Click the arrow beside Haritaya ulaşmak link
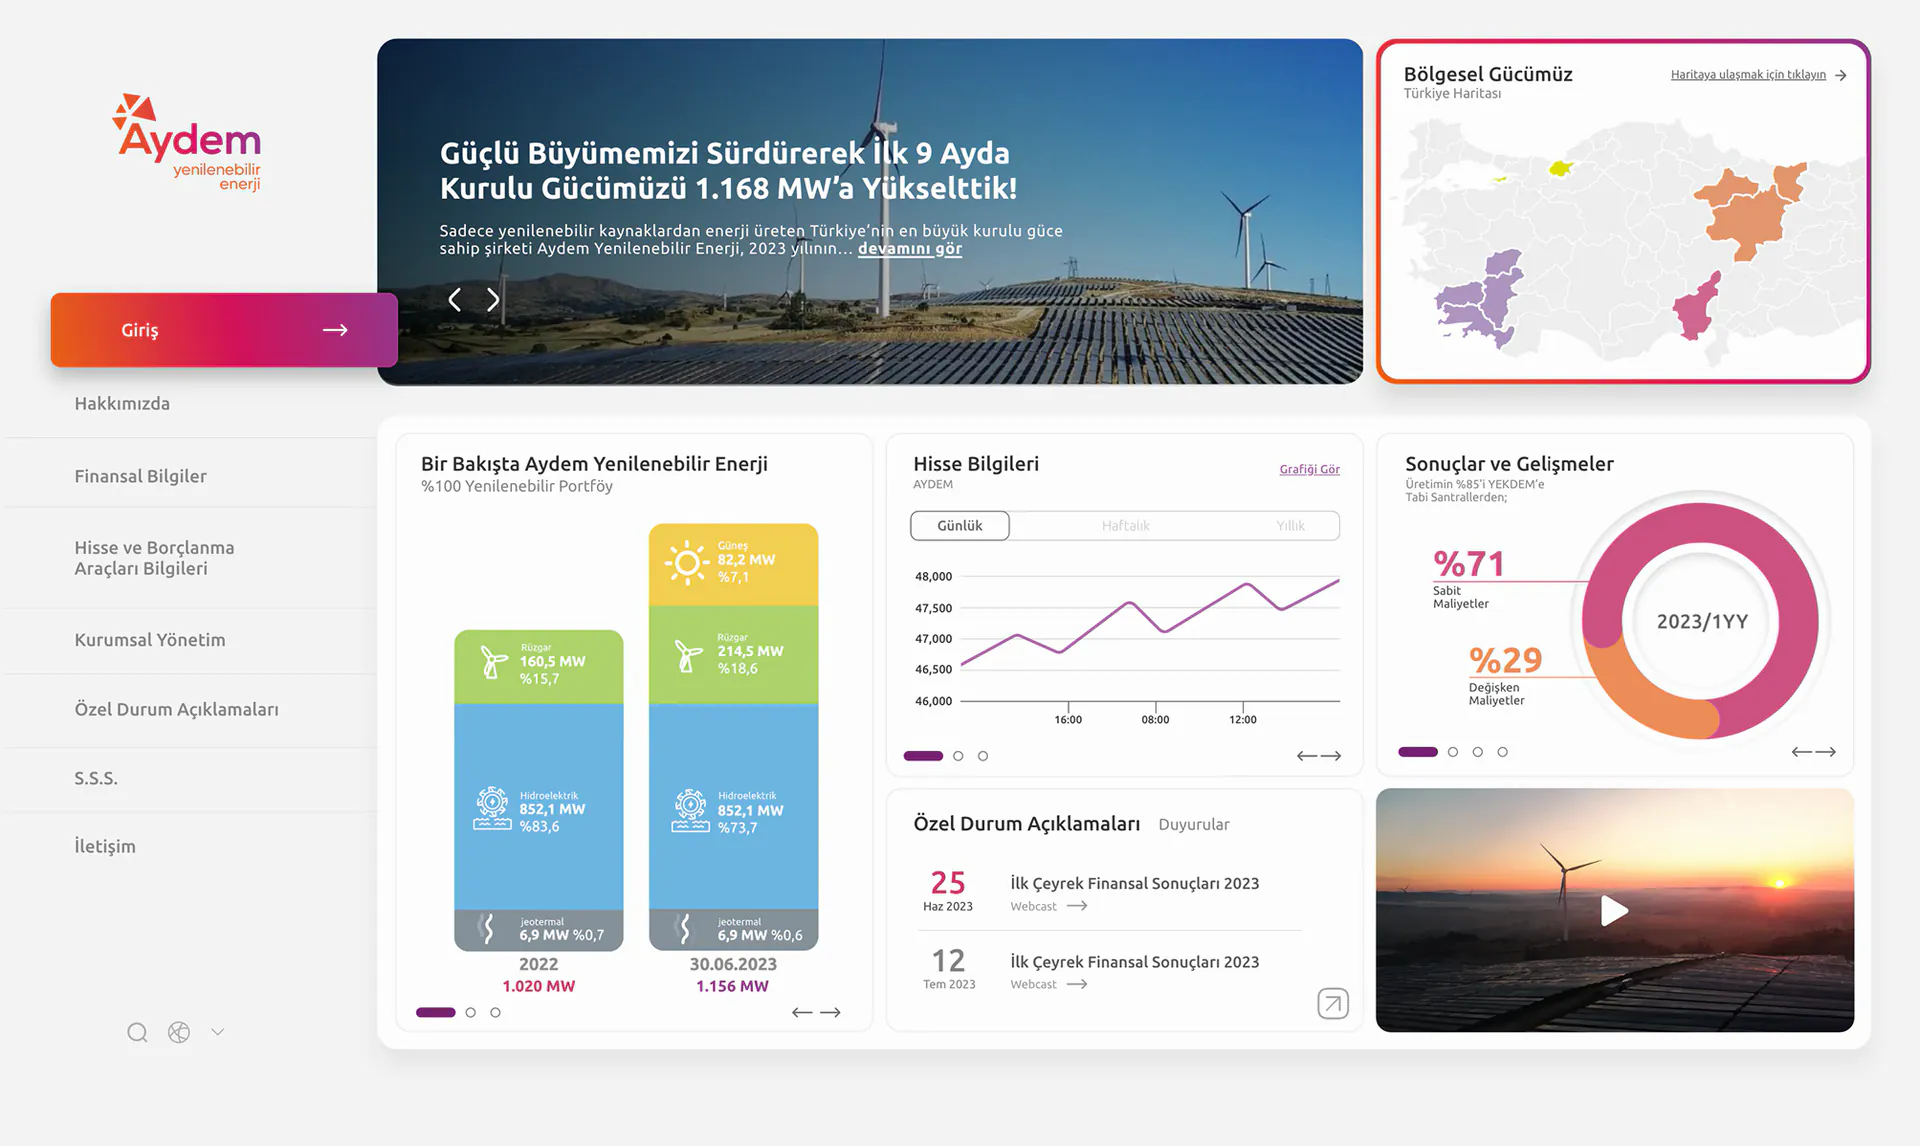 click(1841, 75)
